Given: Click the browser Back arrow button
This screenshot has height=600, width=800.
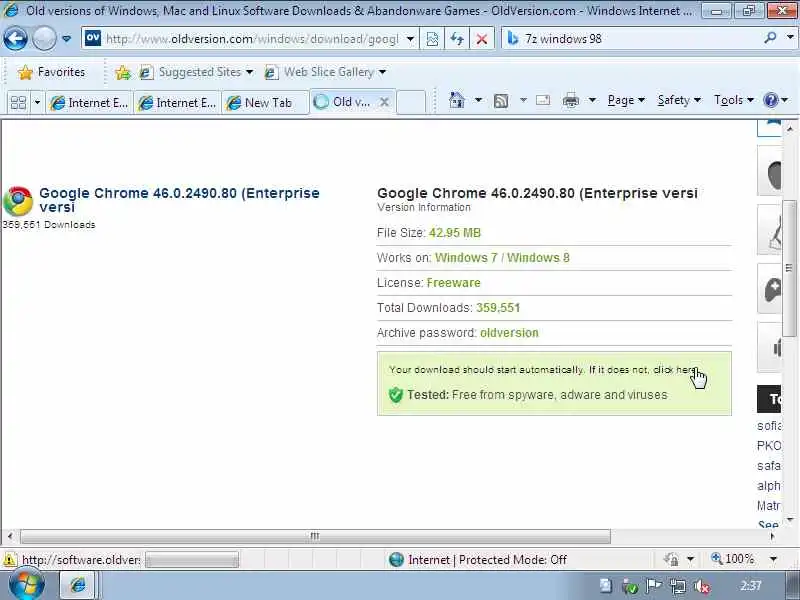Looking at the screenshot, I should tap(15, 38).
